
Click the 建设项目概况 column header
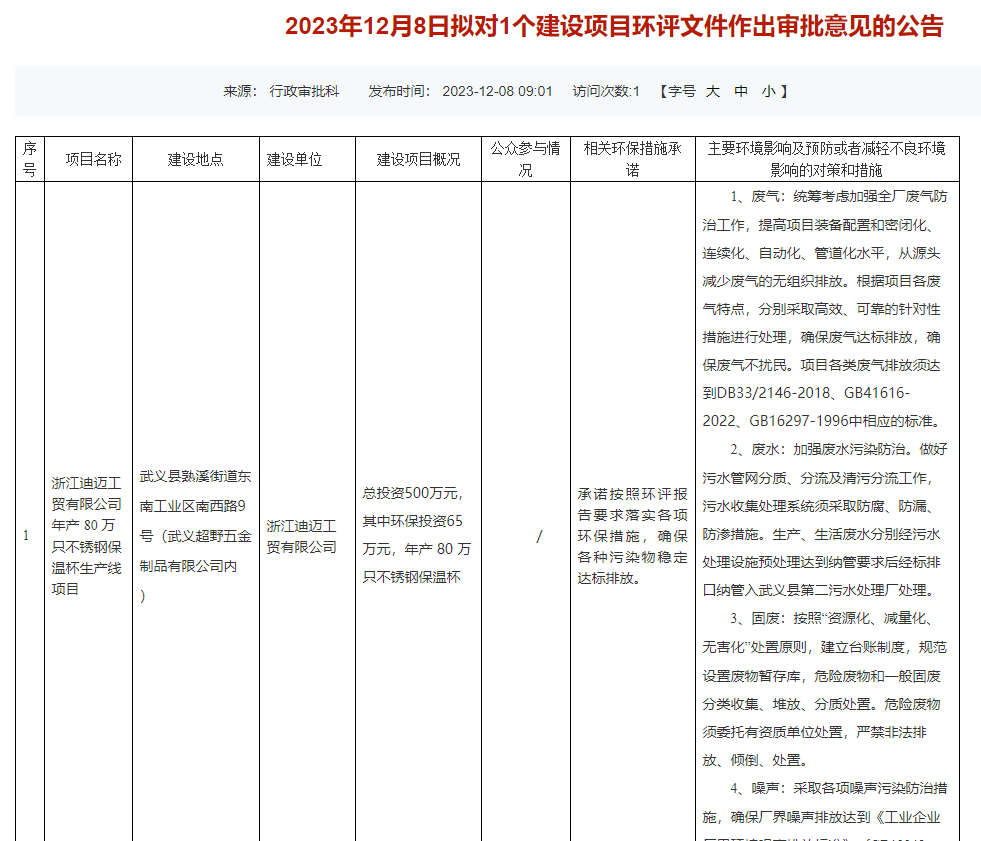coord(418,159)
